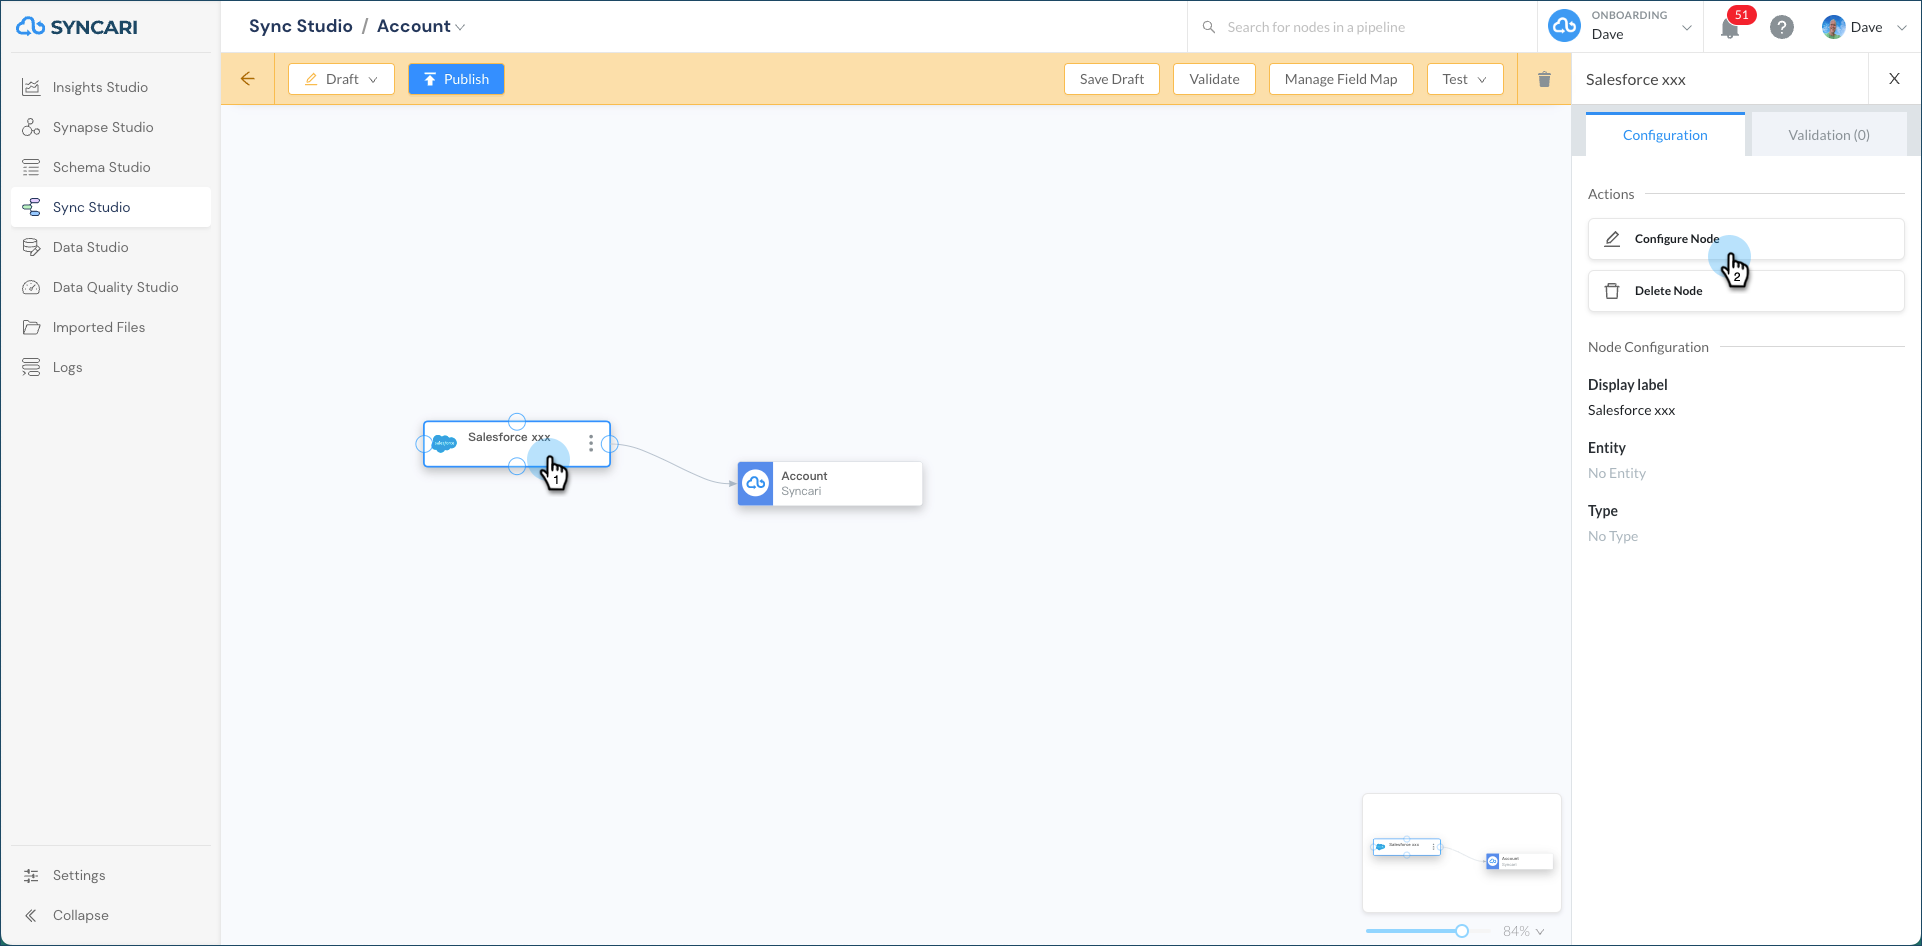This screenshot has height=946, width=1922.
Task: Select Sync Studio in sidebar
Action: (x=111, y=207)
